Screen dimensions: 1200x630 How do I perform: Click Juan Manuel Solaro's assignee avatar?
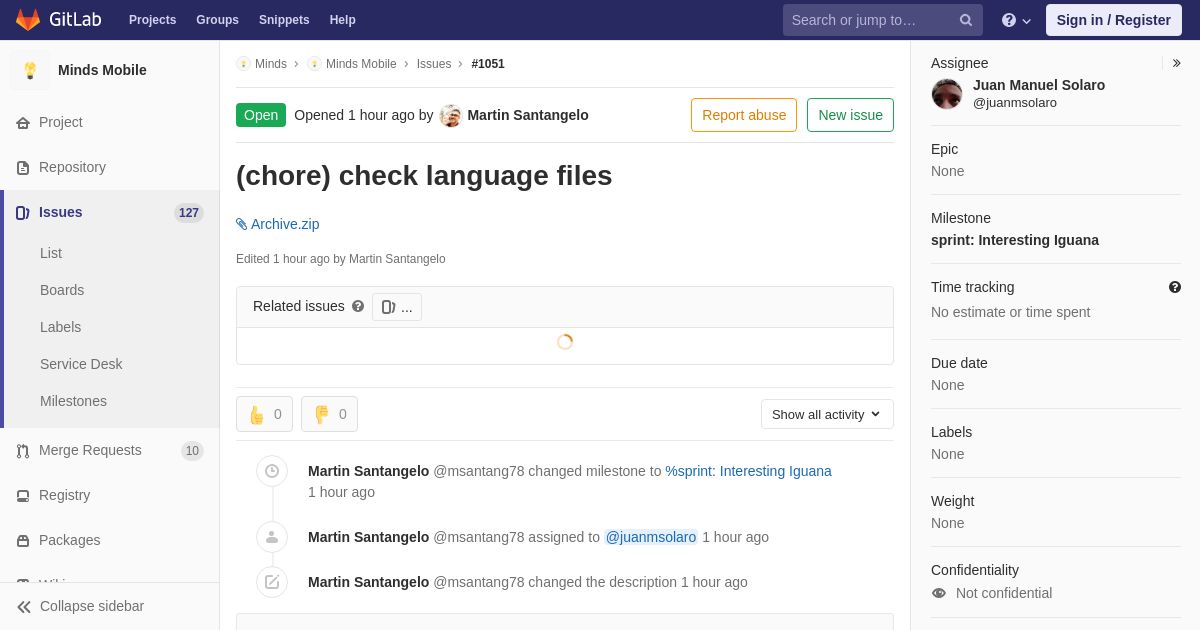(x=947, y=94)
